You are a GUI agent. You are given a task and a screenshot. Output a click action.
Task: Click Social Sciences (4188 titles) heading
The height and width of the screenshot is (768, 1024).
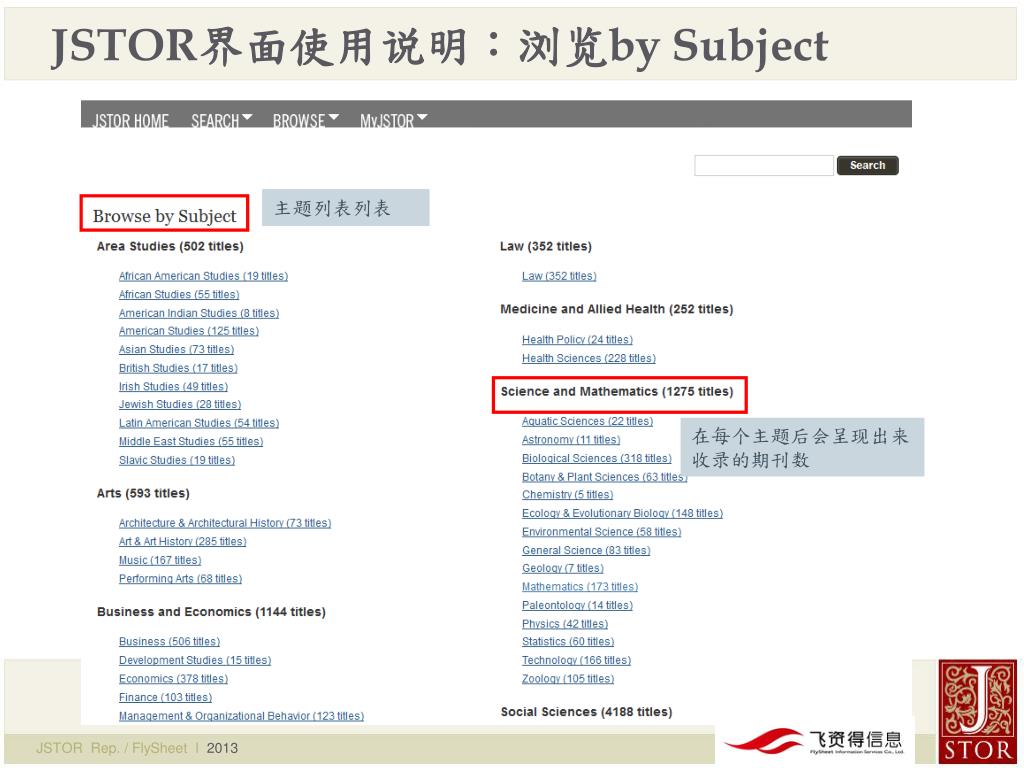click(x=586, y=712)
